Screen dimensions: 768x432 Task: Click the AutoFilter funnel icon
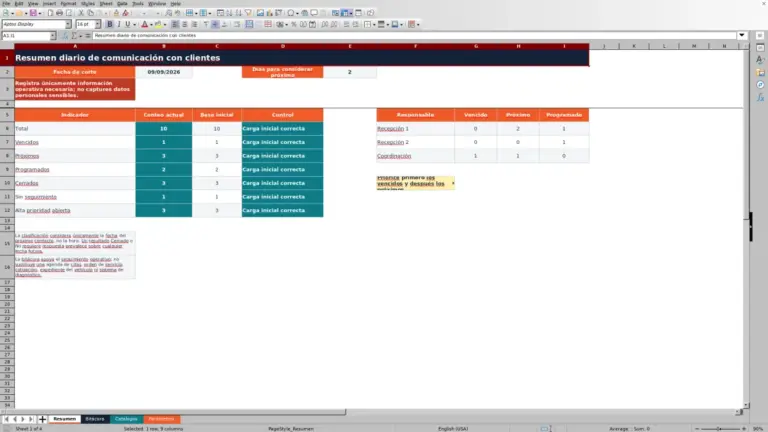(248, 13)
